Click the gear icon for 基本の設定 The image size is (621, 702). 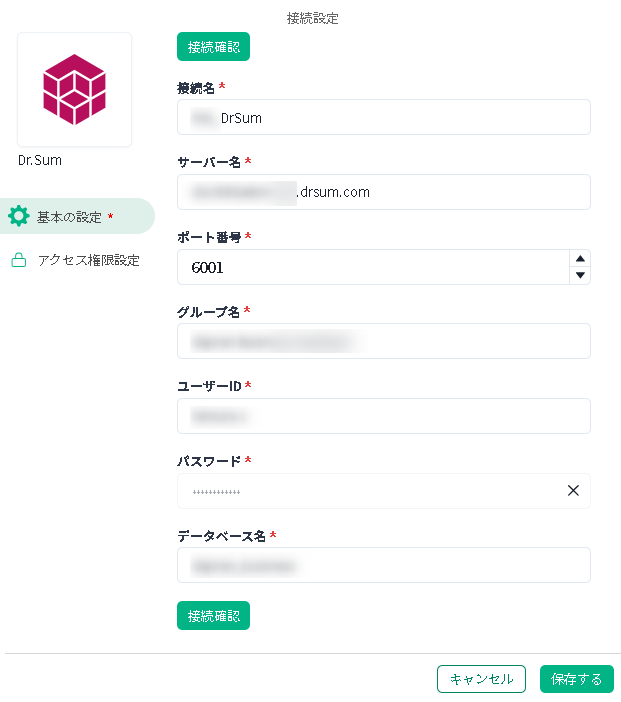pos(18,216)
